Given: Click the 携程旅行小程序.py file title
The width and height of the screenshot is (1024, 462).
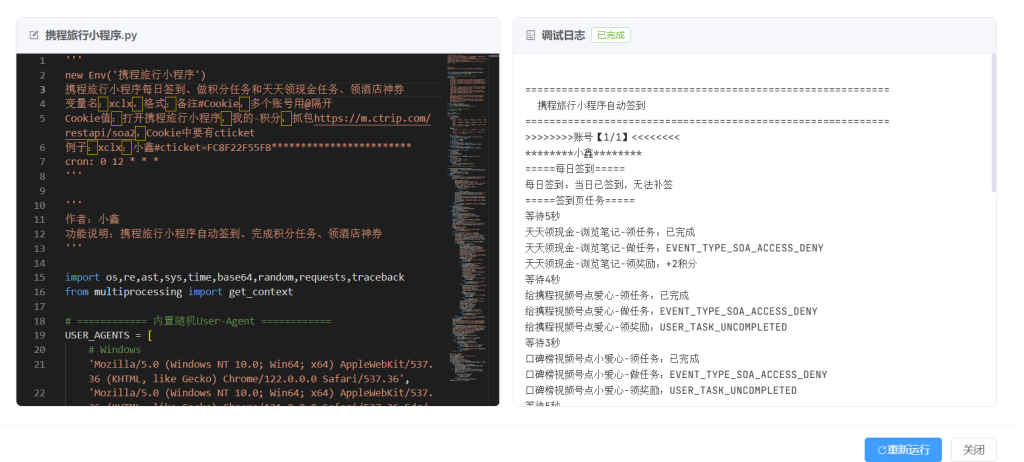Looking at the screenshot, I should point(91,35).
